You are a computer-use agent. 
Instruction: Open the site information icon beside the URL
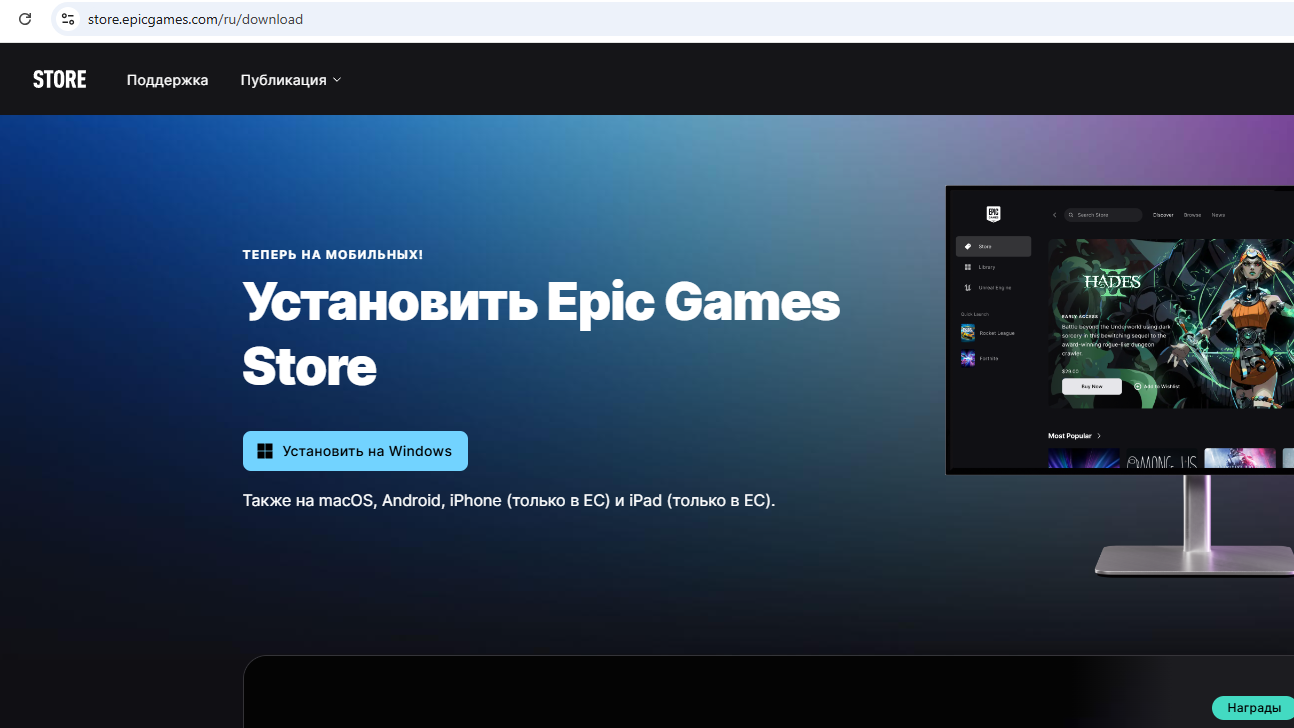68,19
